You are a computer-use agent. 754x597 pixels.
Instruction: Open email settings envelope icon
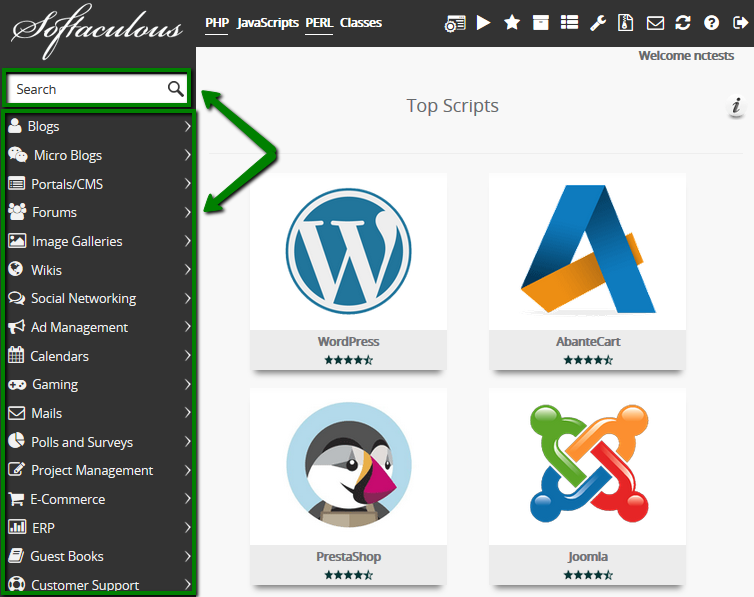[655, 23]
